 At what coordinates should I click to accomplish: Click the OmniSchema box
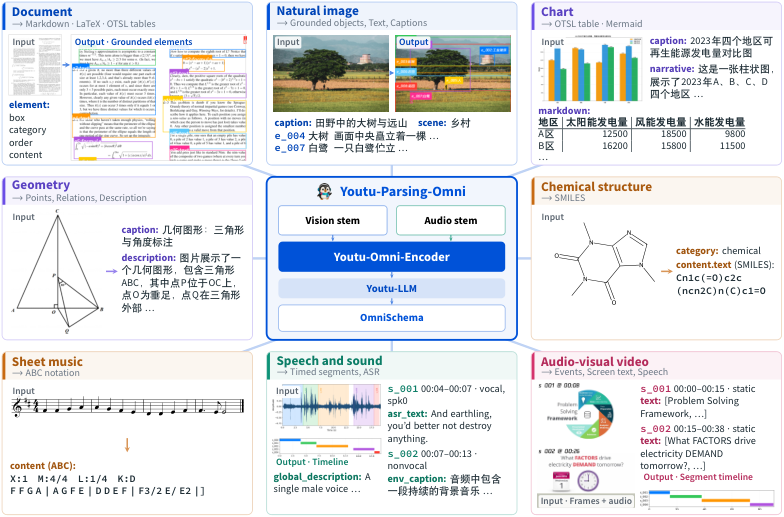[392, 318]
